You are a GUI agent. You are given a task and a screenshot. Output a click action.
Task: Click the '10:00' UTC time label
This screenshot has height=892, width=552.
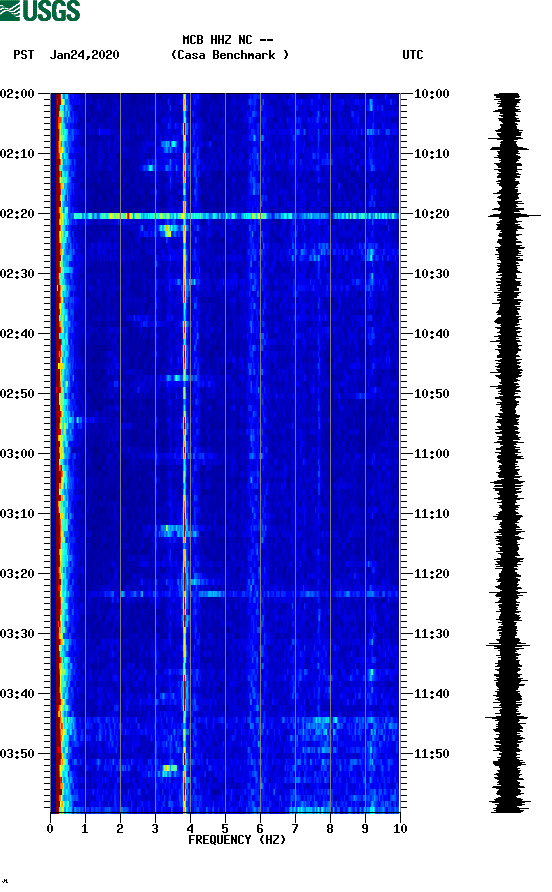coord(431,93)
